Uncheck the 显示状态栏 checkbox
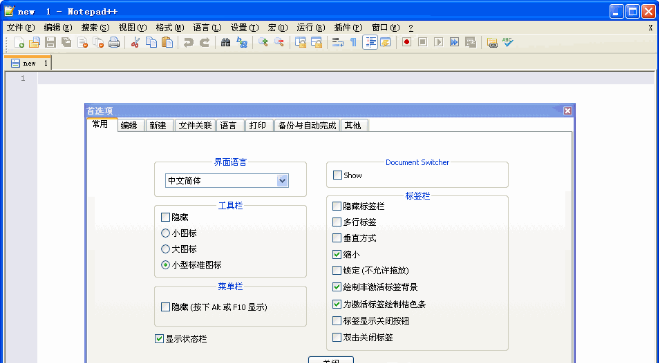Image resolution: width=659 pixels, height=363 pixels. click(x=159, y=339)
